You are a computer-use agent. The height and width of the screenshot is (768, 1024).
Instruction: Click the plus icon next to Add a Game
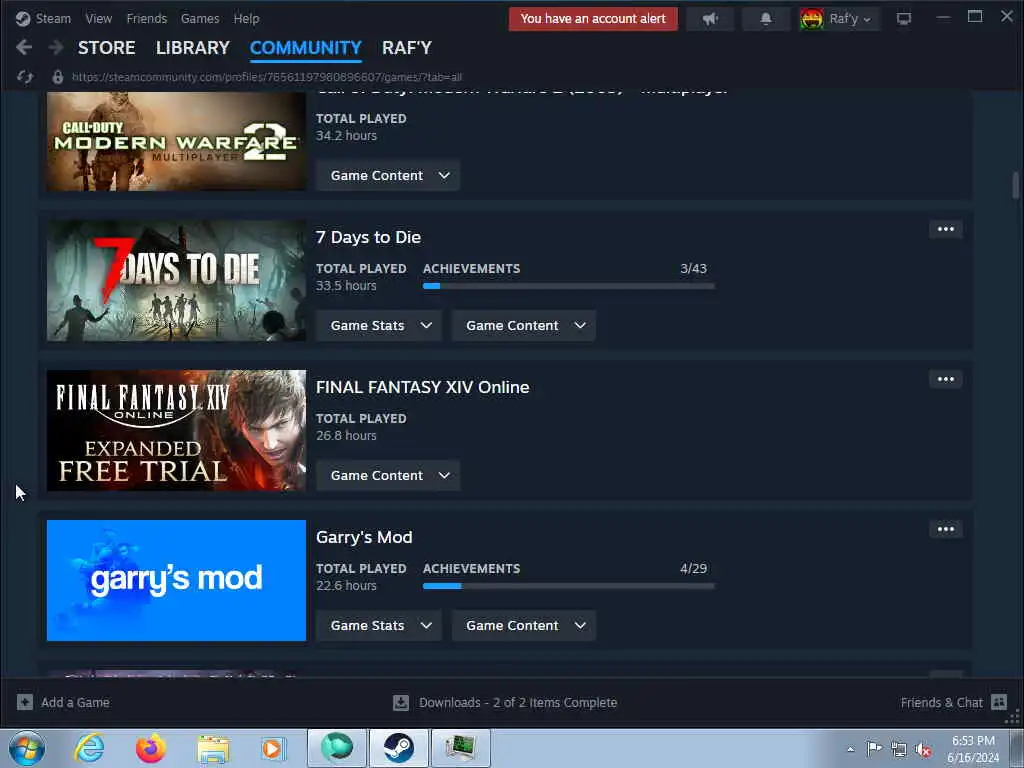click(25, 702)
